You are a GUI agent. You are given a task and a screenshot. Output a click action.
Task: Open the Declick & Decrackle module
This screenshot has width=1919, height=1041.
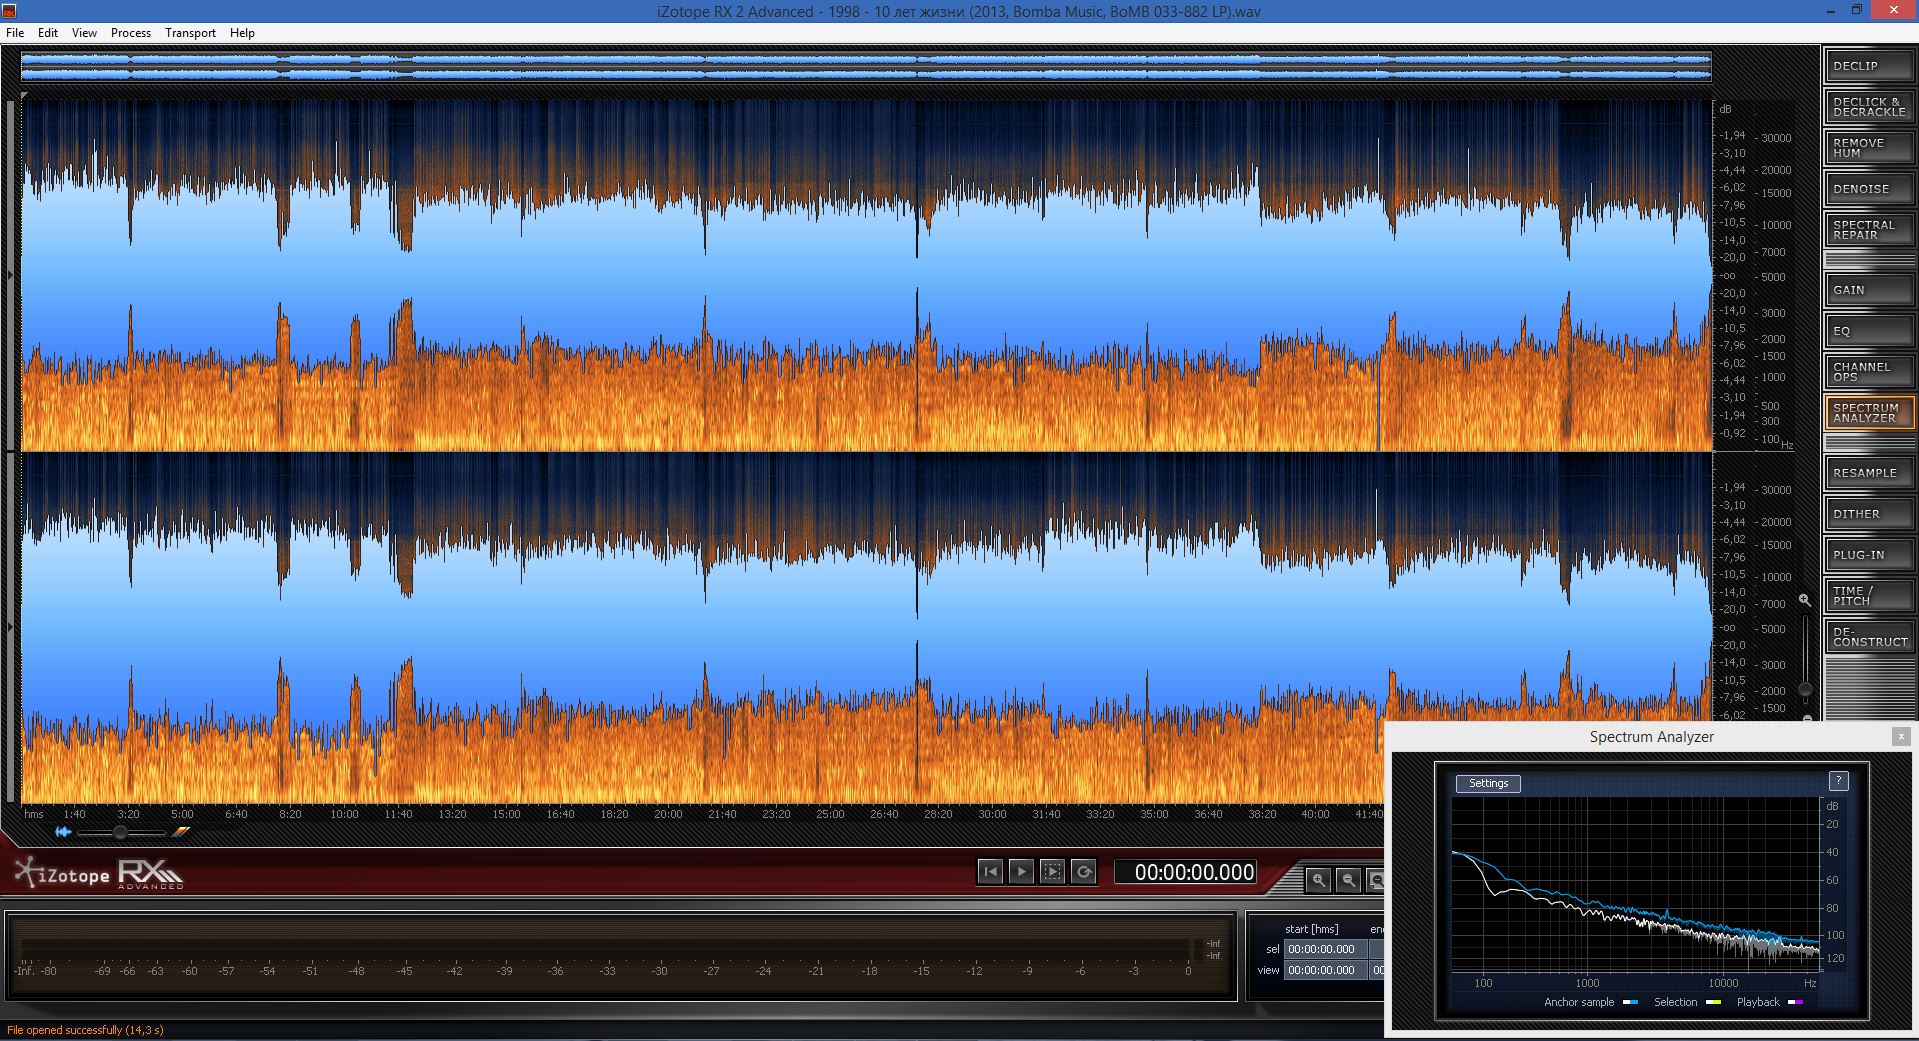click(x=1868, y=107)
